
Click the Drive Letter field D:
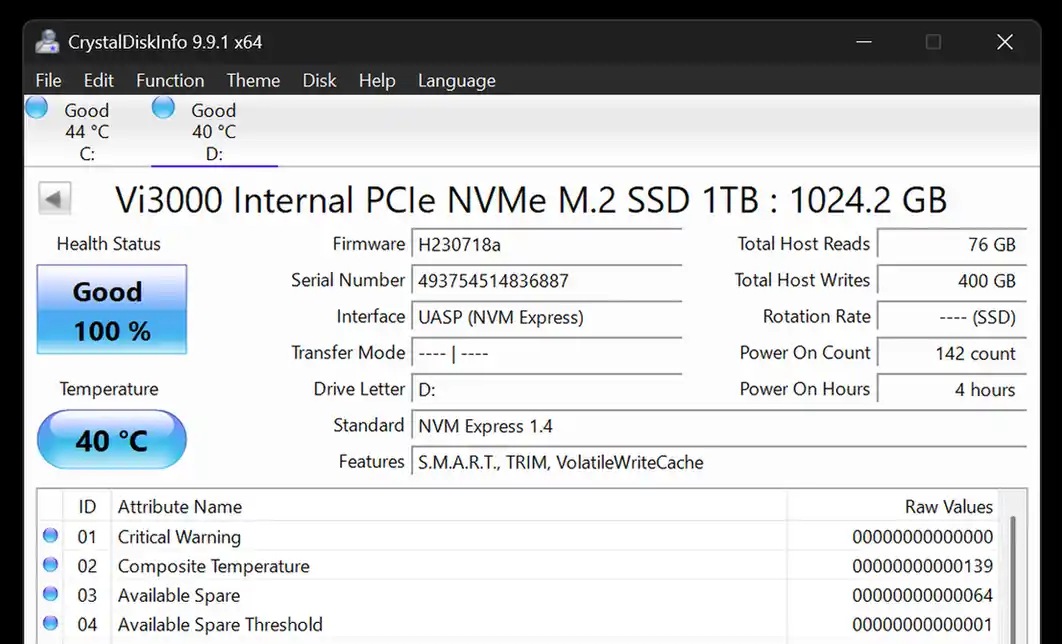point(547,390)
